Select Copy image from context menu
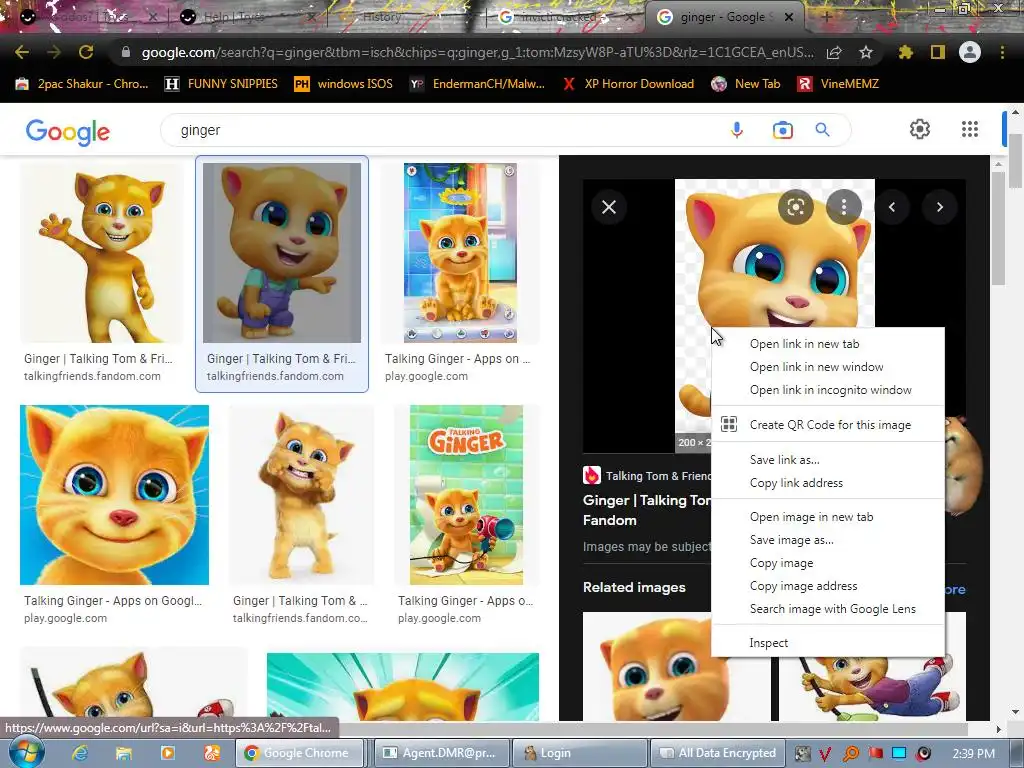This screenshot has height=768, width=1024. pos(828,563)
